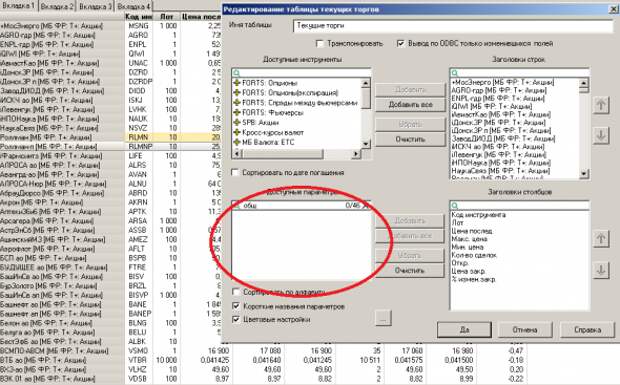620x385 pixels.
Task: Expand FORTS: Опционы(экспирация) tree node
Action: click(237, 93)
